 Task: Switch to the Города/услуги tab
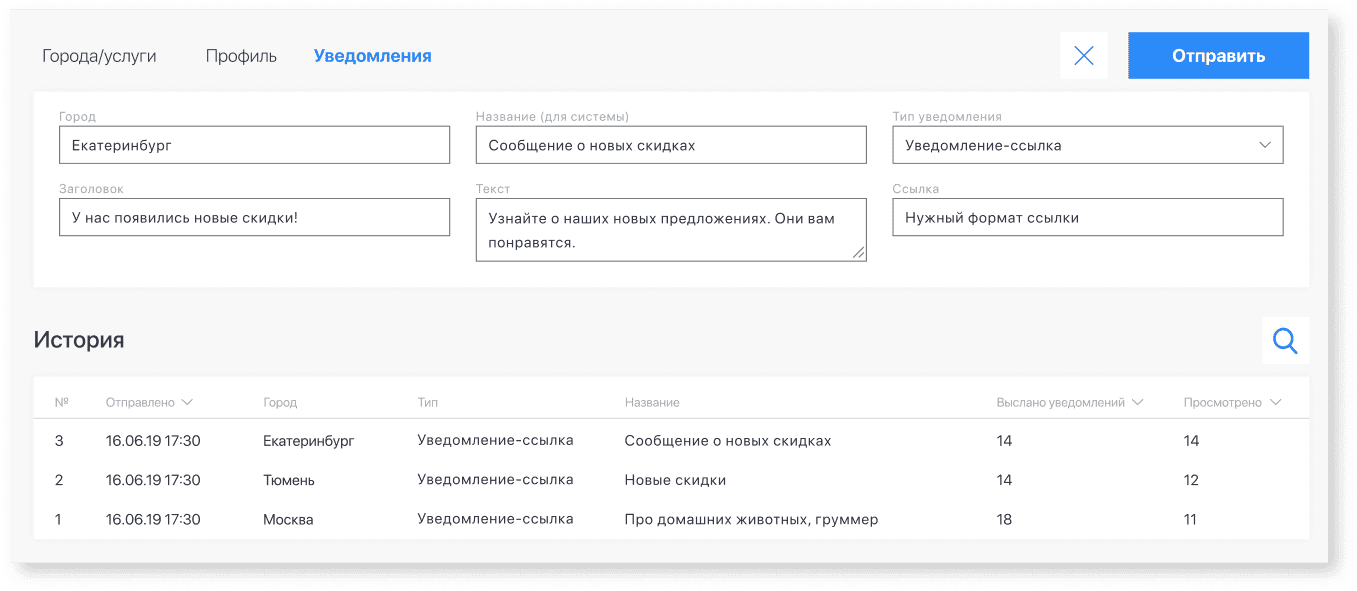point(99,56)
